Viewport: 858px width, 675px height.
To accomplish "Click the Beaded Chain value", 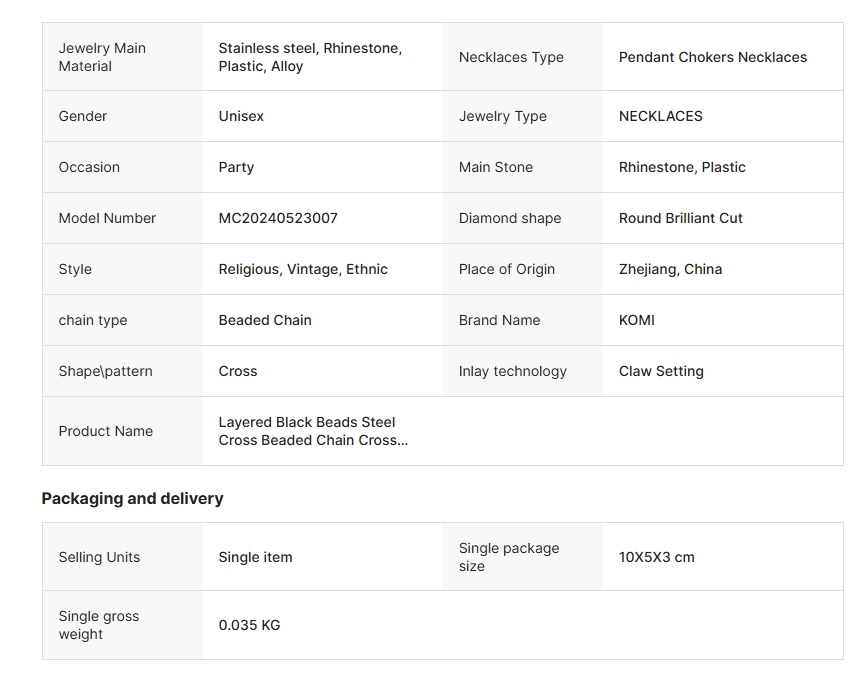I will (x=265, y=320).
